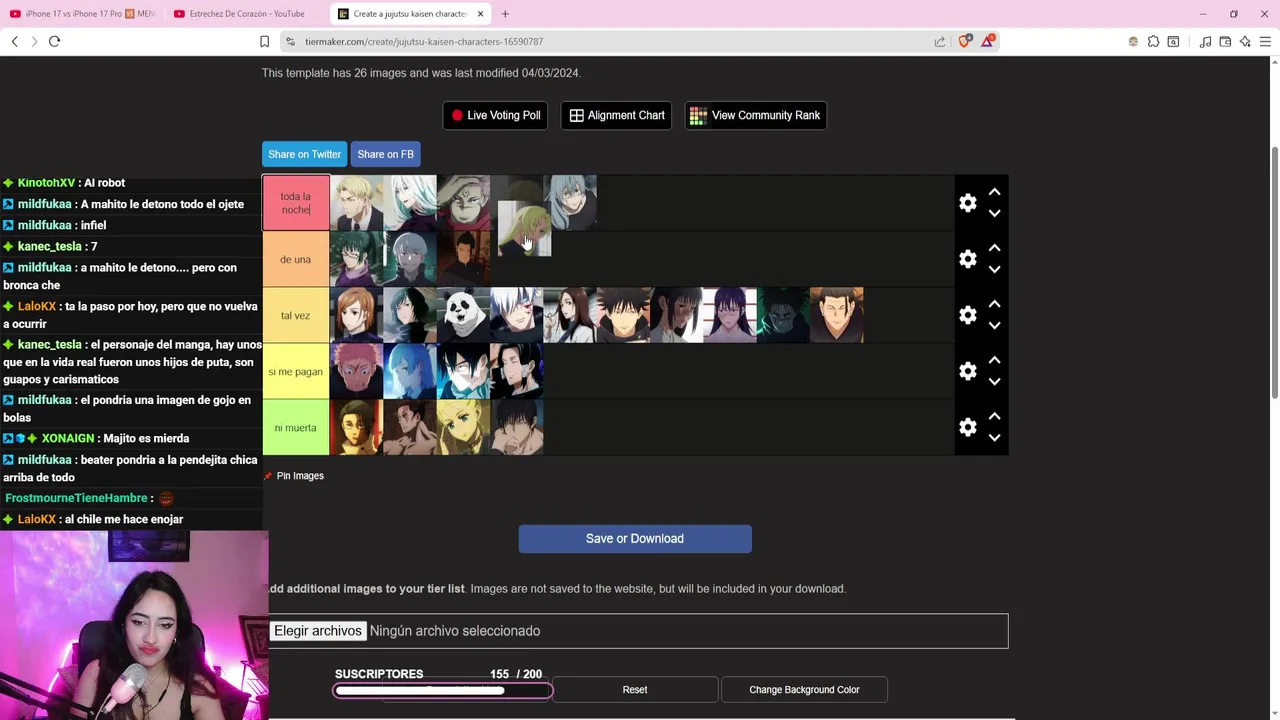Move 'toda la noche' tier down with chevron
This screenshot has height=720, width=1280.
[994, 213]
